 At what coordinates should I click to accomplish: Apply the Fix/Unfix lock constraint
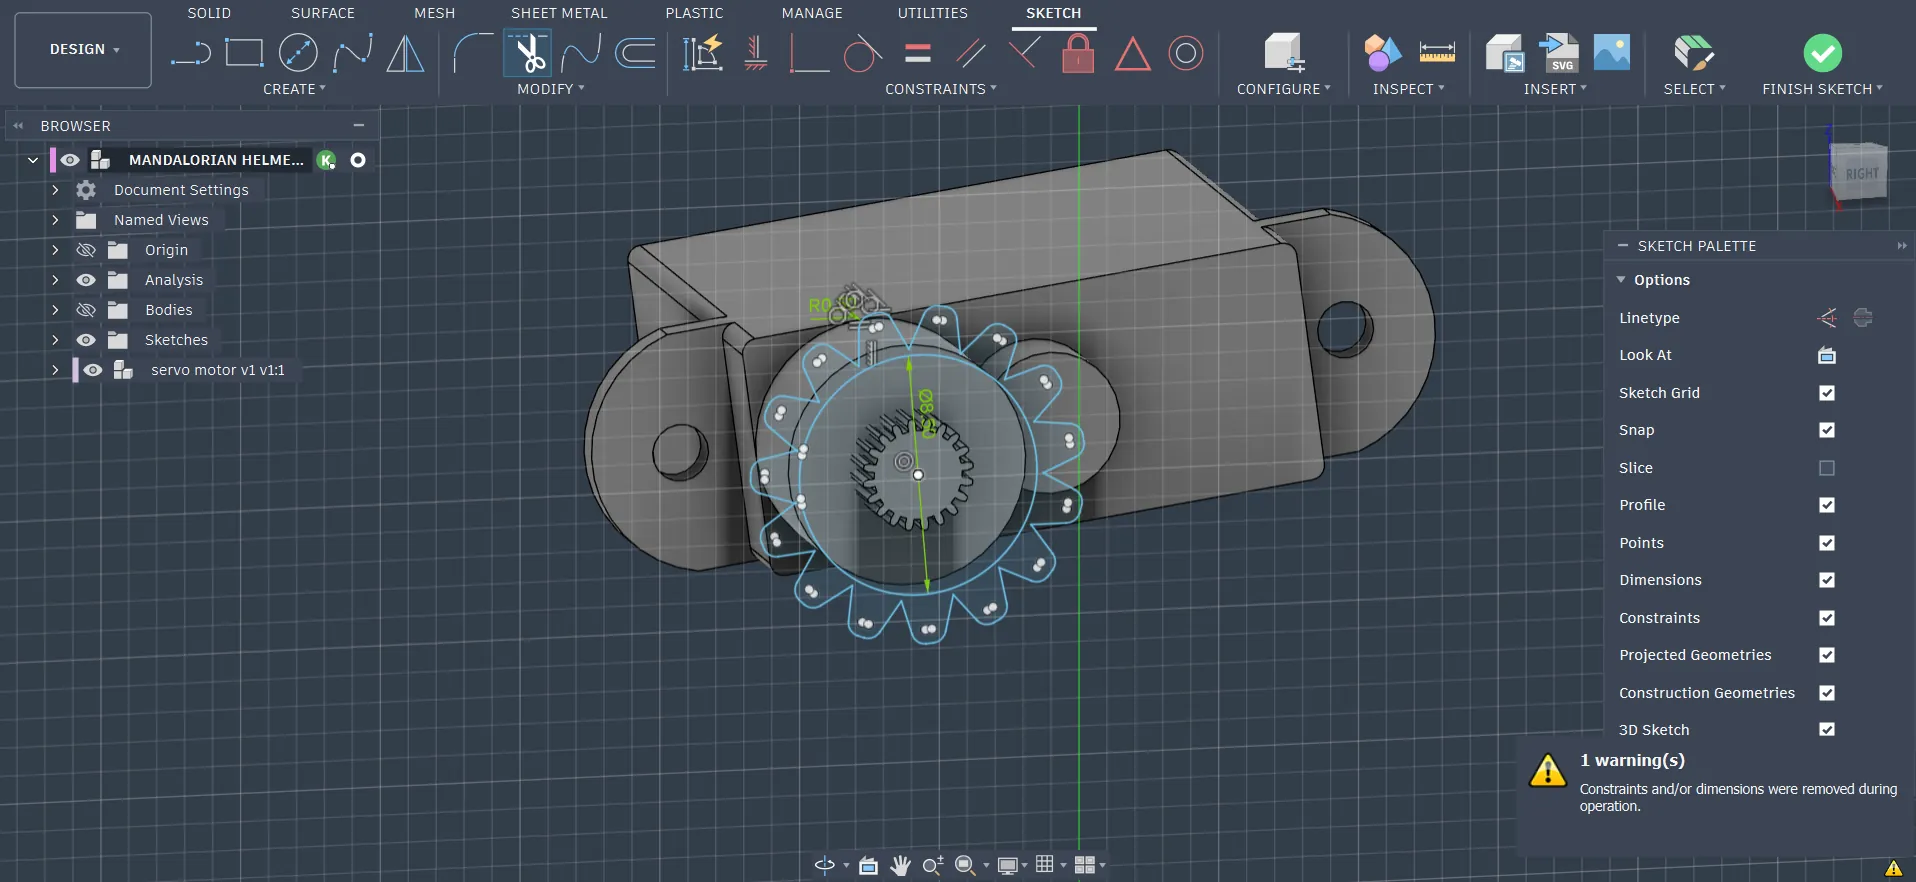click(1078, 53)
